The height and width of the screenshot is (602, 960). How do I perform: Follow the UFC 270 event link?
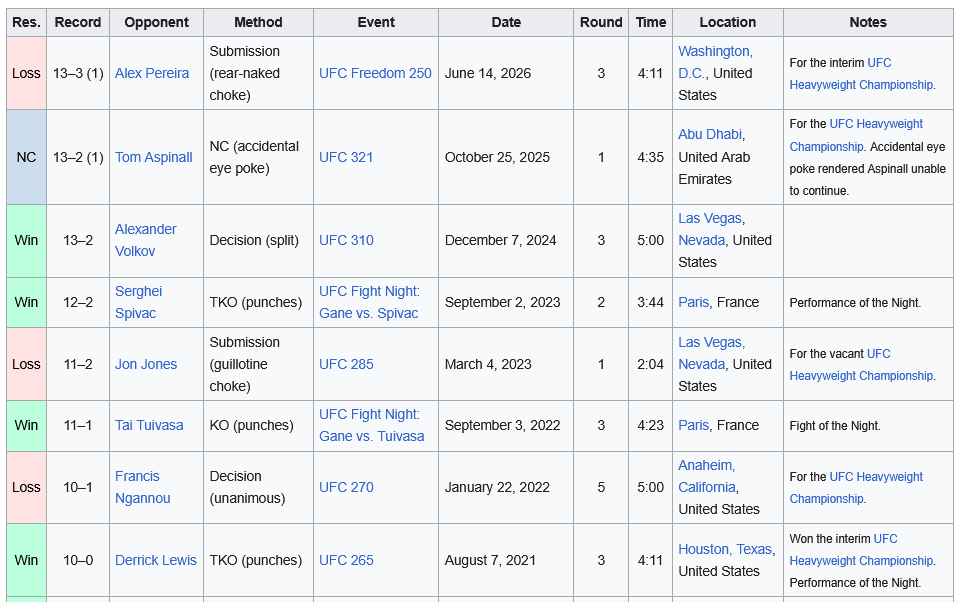[x=346, y=487]
